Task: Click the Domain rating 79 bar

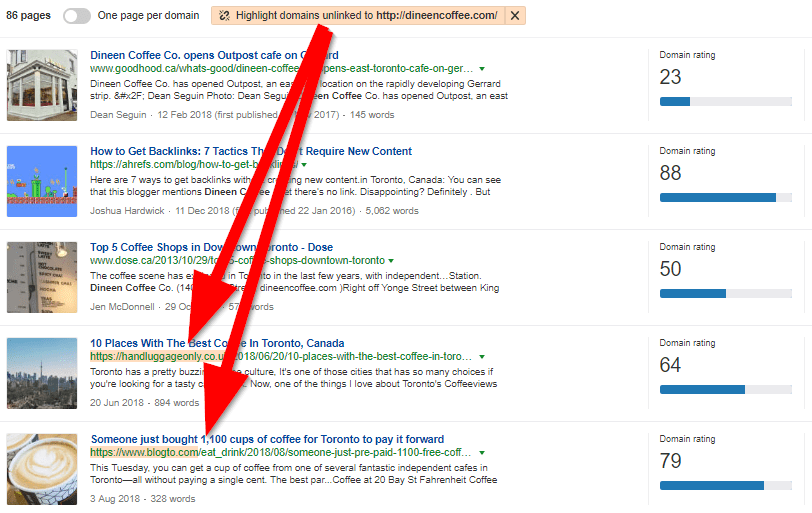Action: 726,486
